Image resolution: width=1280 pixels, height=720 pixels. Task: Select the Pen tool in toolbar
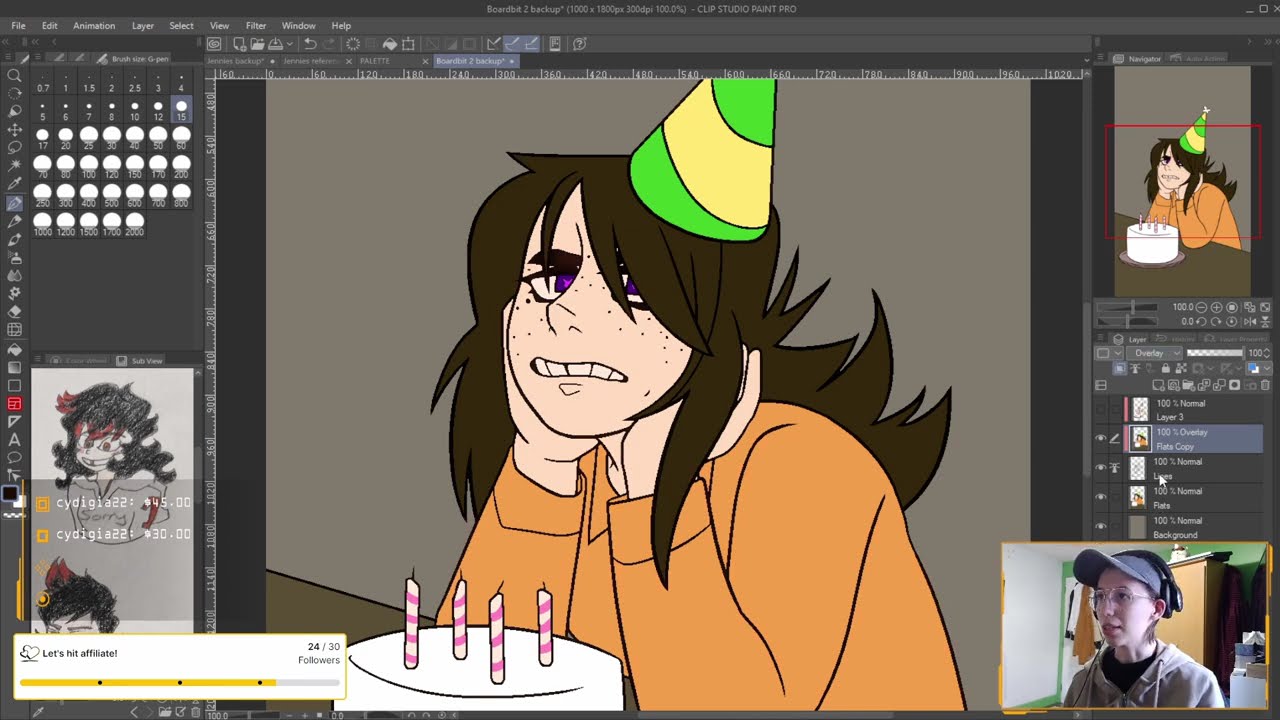[x=14, y=203]
